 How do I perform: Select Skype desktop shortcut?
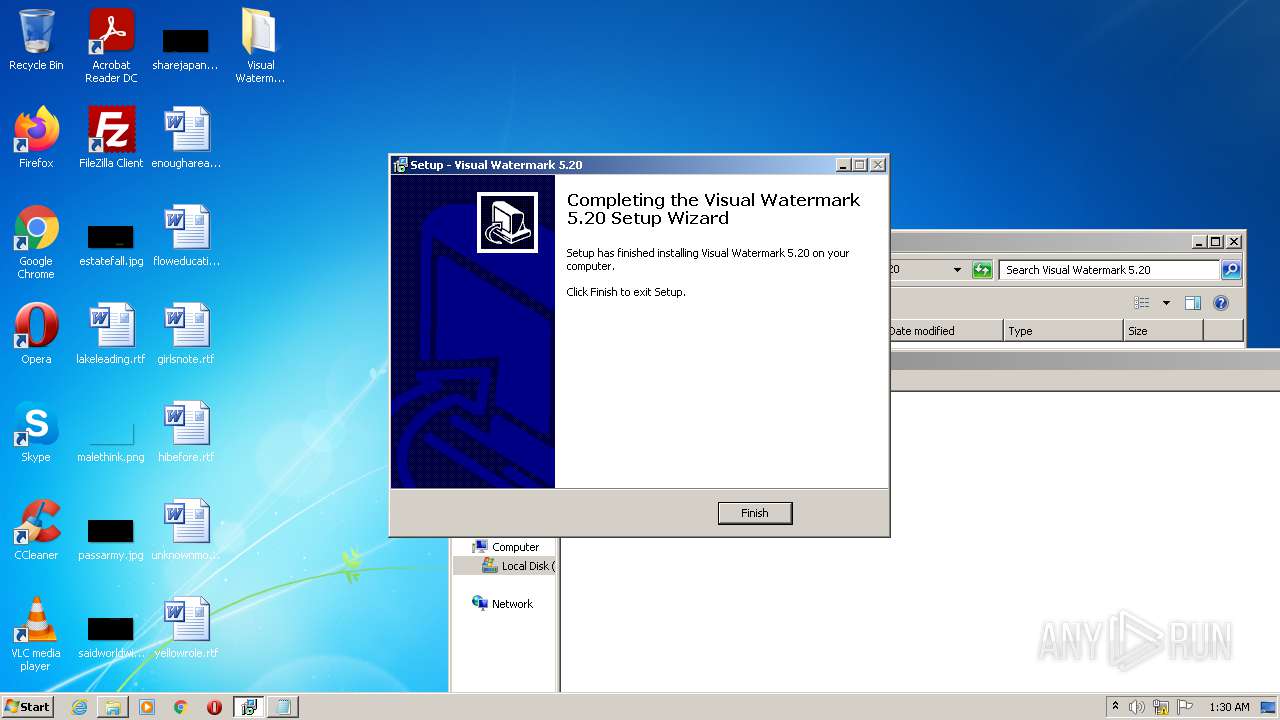(x=36, y=432)
